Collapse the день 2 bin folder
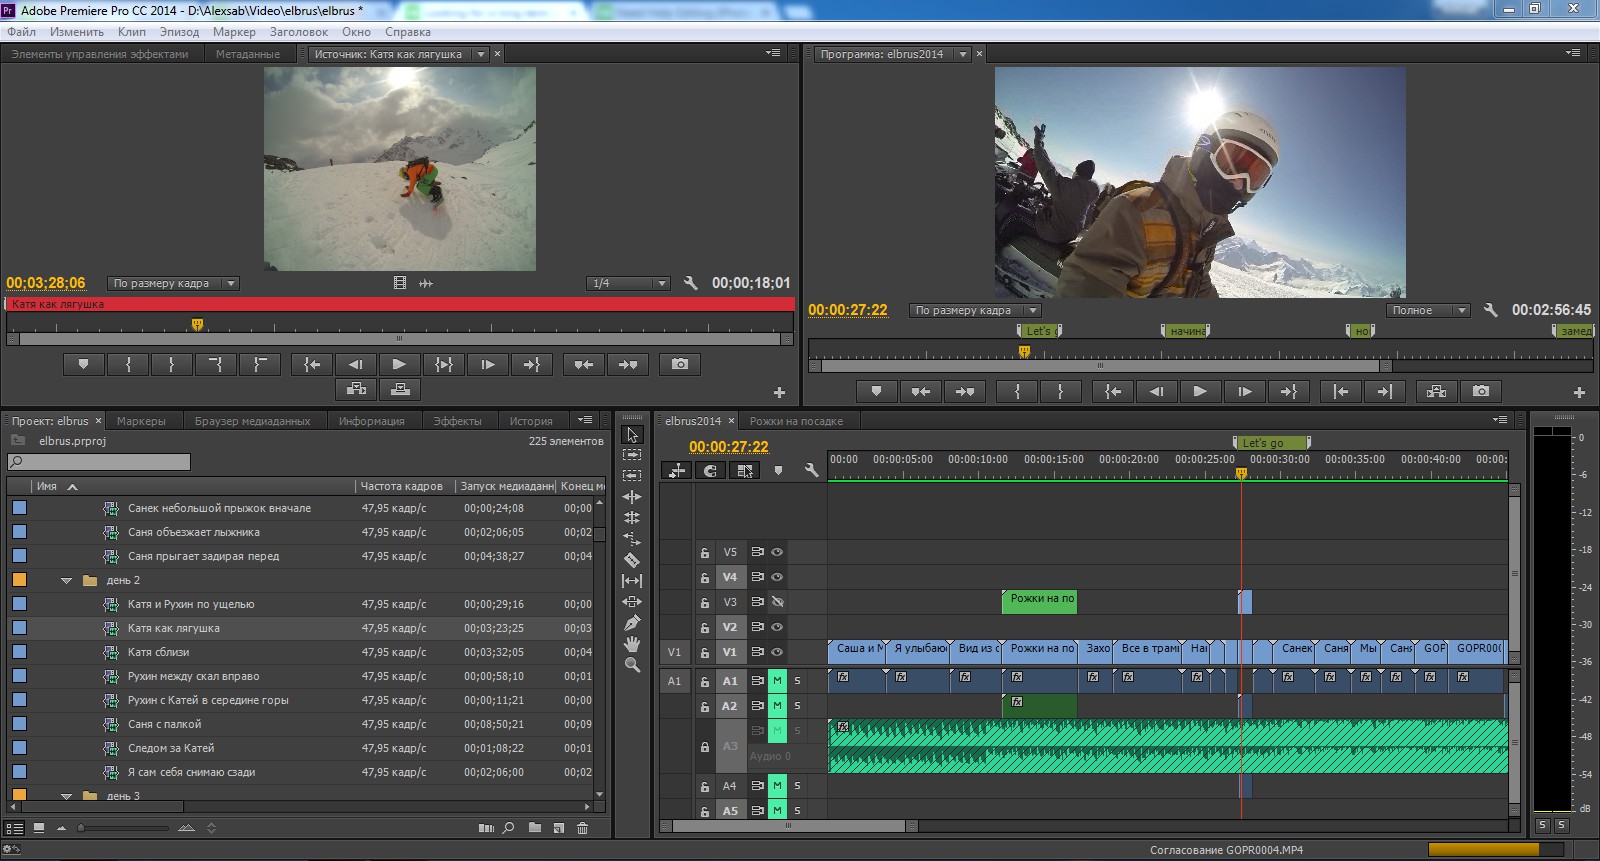Viewport: 1600px width, 861px height. click(66, 580)
